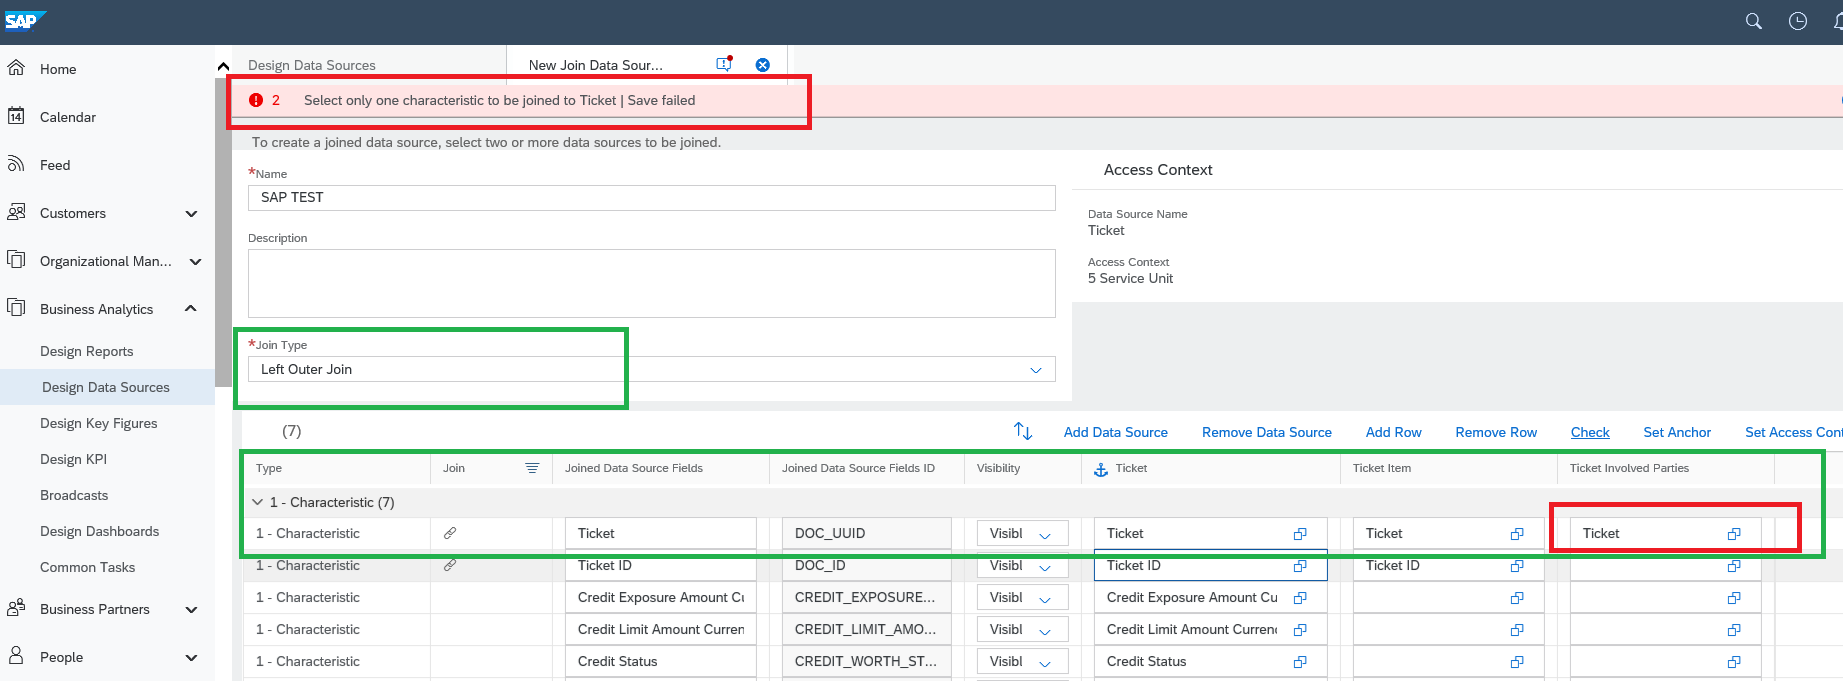Viewport: 1843px width, 681px height.
Task: Open value help for Ticket ID in Ticket Item column
Action: click(1517, 566)
